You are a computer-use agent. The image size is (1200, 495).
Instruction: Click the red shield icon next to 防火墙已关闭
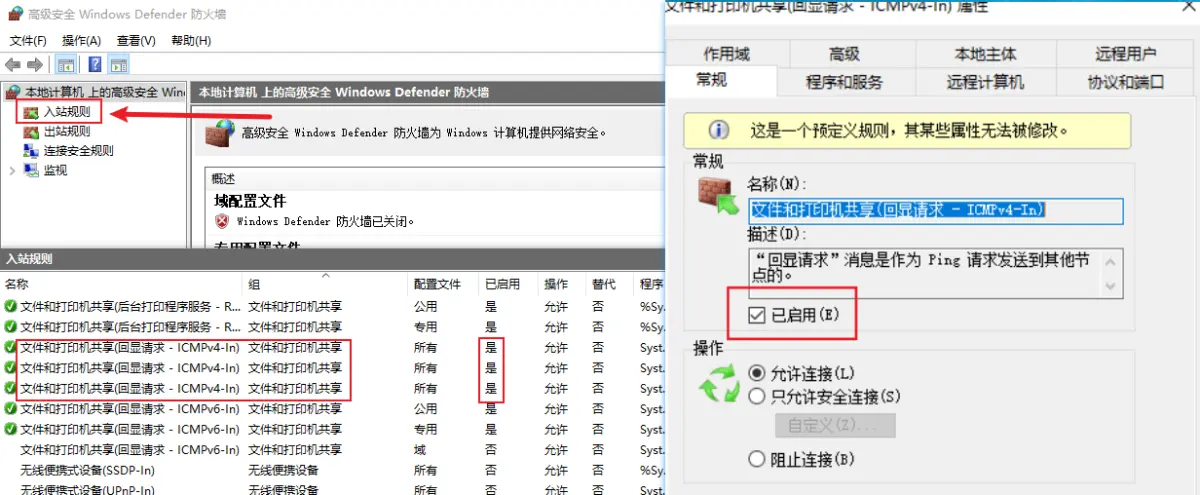222,221
